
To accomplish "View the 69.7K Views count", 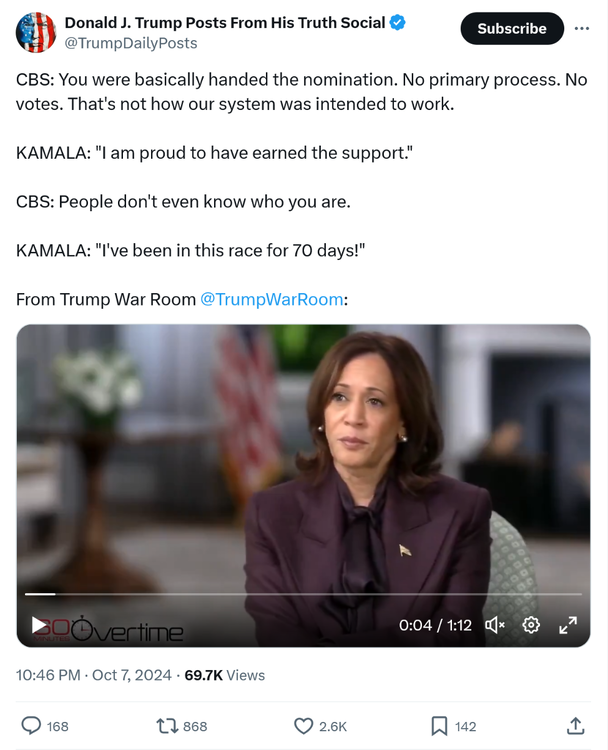I will (x=225, y=675).
